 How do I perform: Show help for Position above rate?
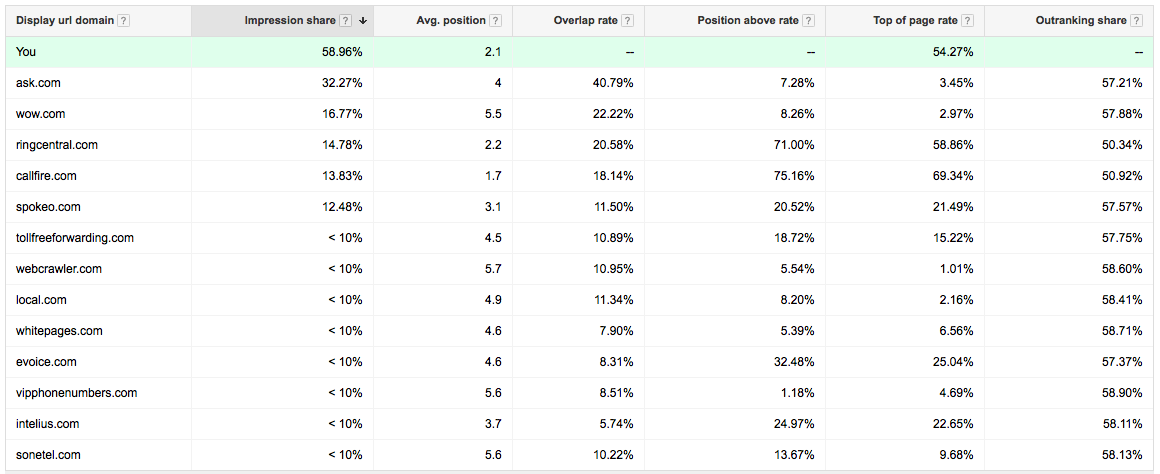pos(809,21)
